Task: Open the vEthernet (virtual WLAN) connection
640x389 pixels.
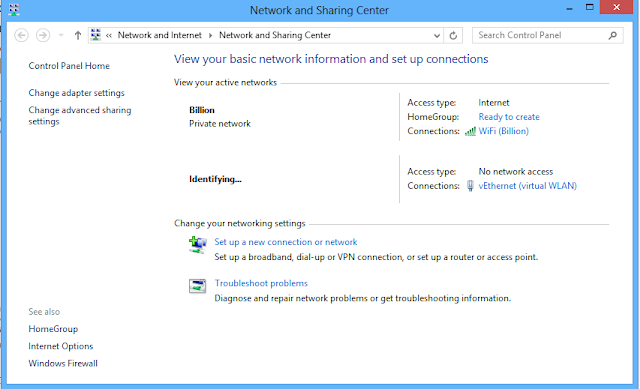Action: pos(527,186)
